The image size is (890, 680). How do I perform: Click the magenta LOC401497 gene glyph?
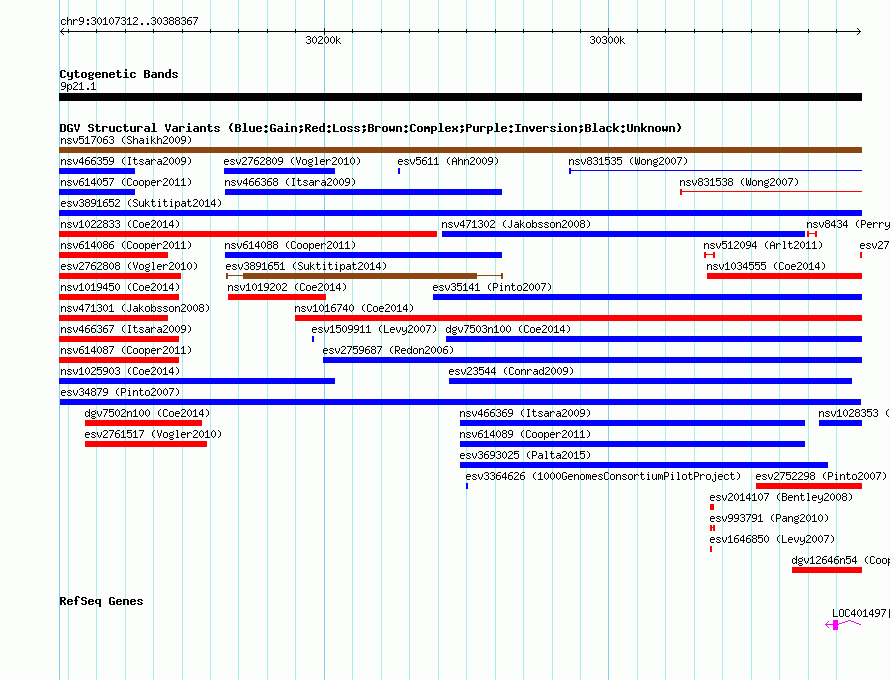point(843,625)
